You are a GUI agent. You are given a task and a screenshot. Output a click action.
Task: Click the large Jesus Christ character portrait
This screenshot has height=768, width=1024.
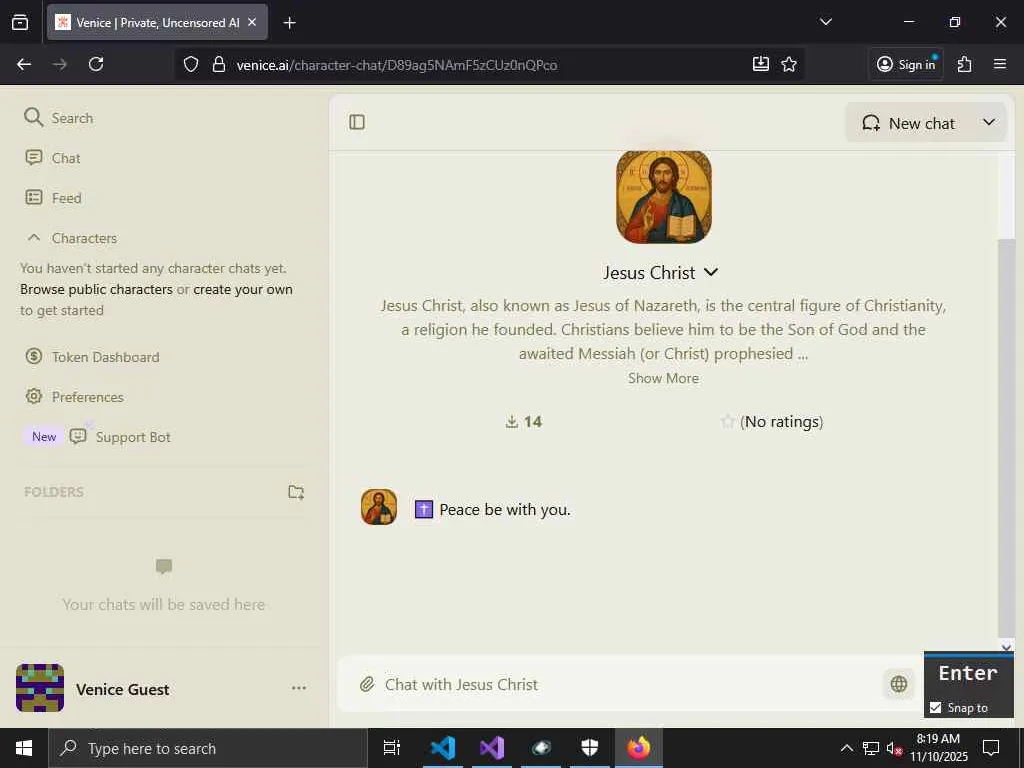(x=664, y=197)
